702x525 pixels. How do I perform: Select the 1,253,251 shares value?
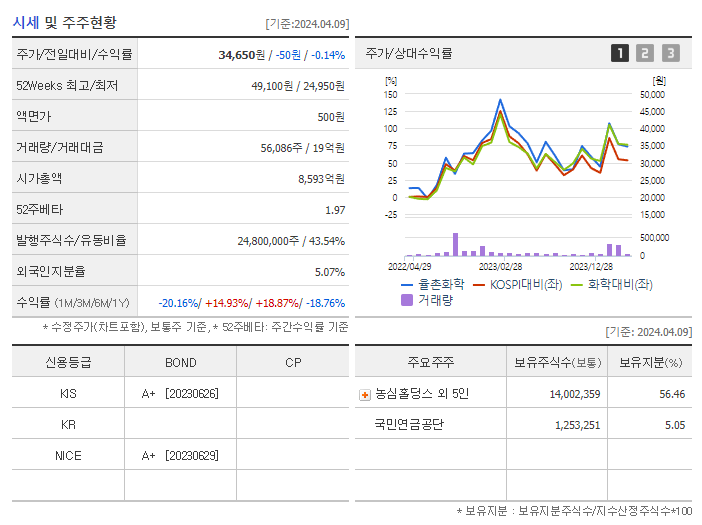(x=578, y=425)
